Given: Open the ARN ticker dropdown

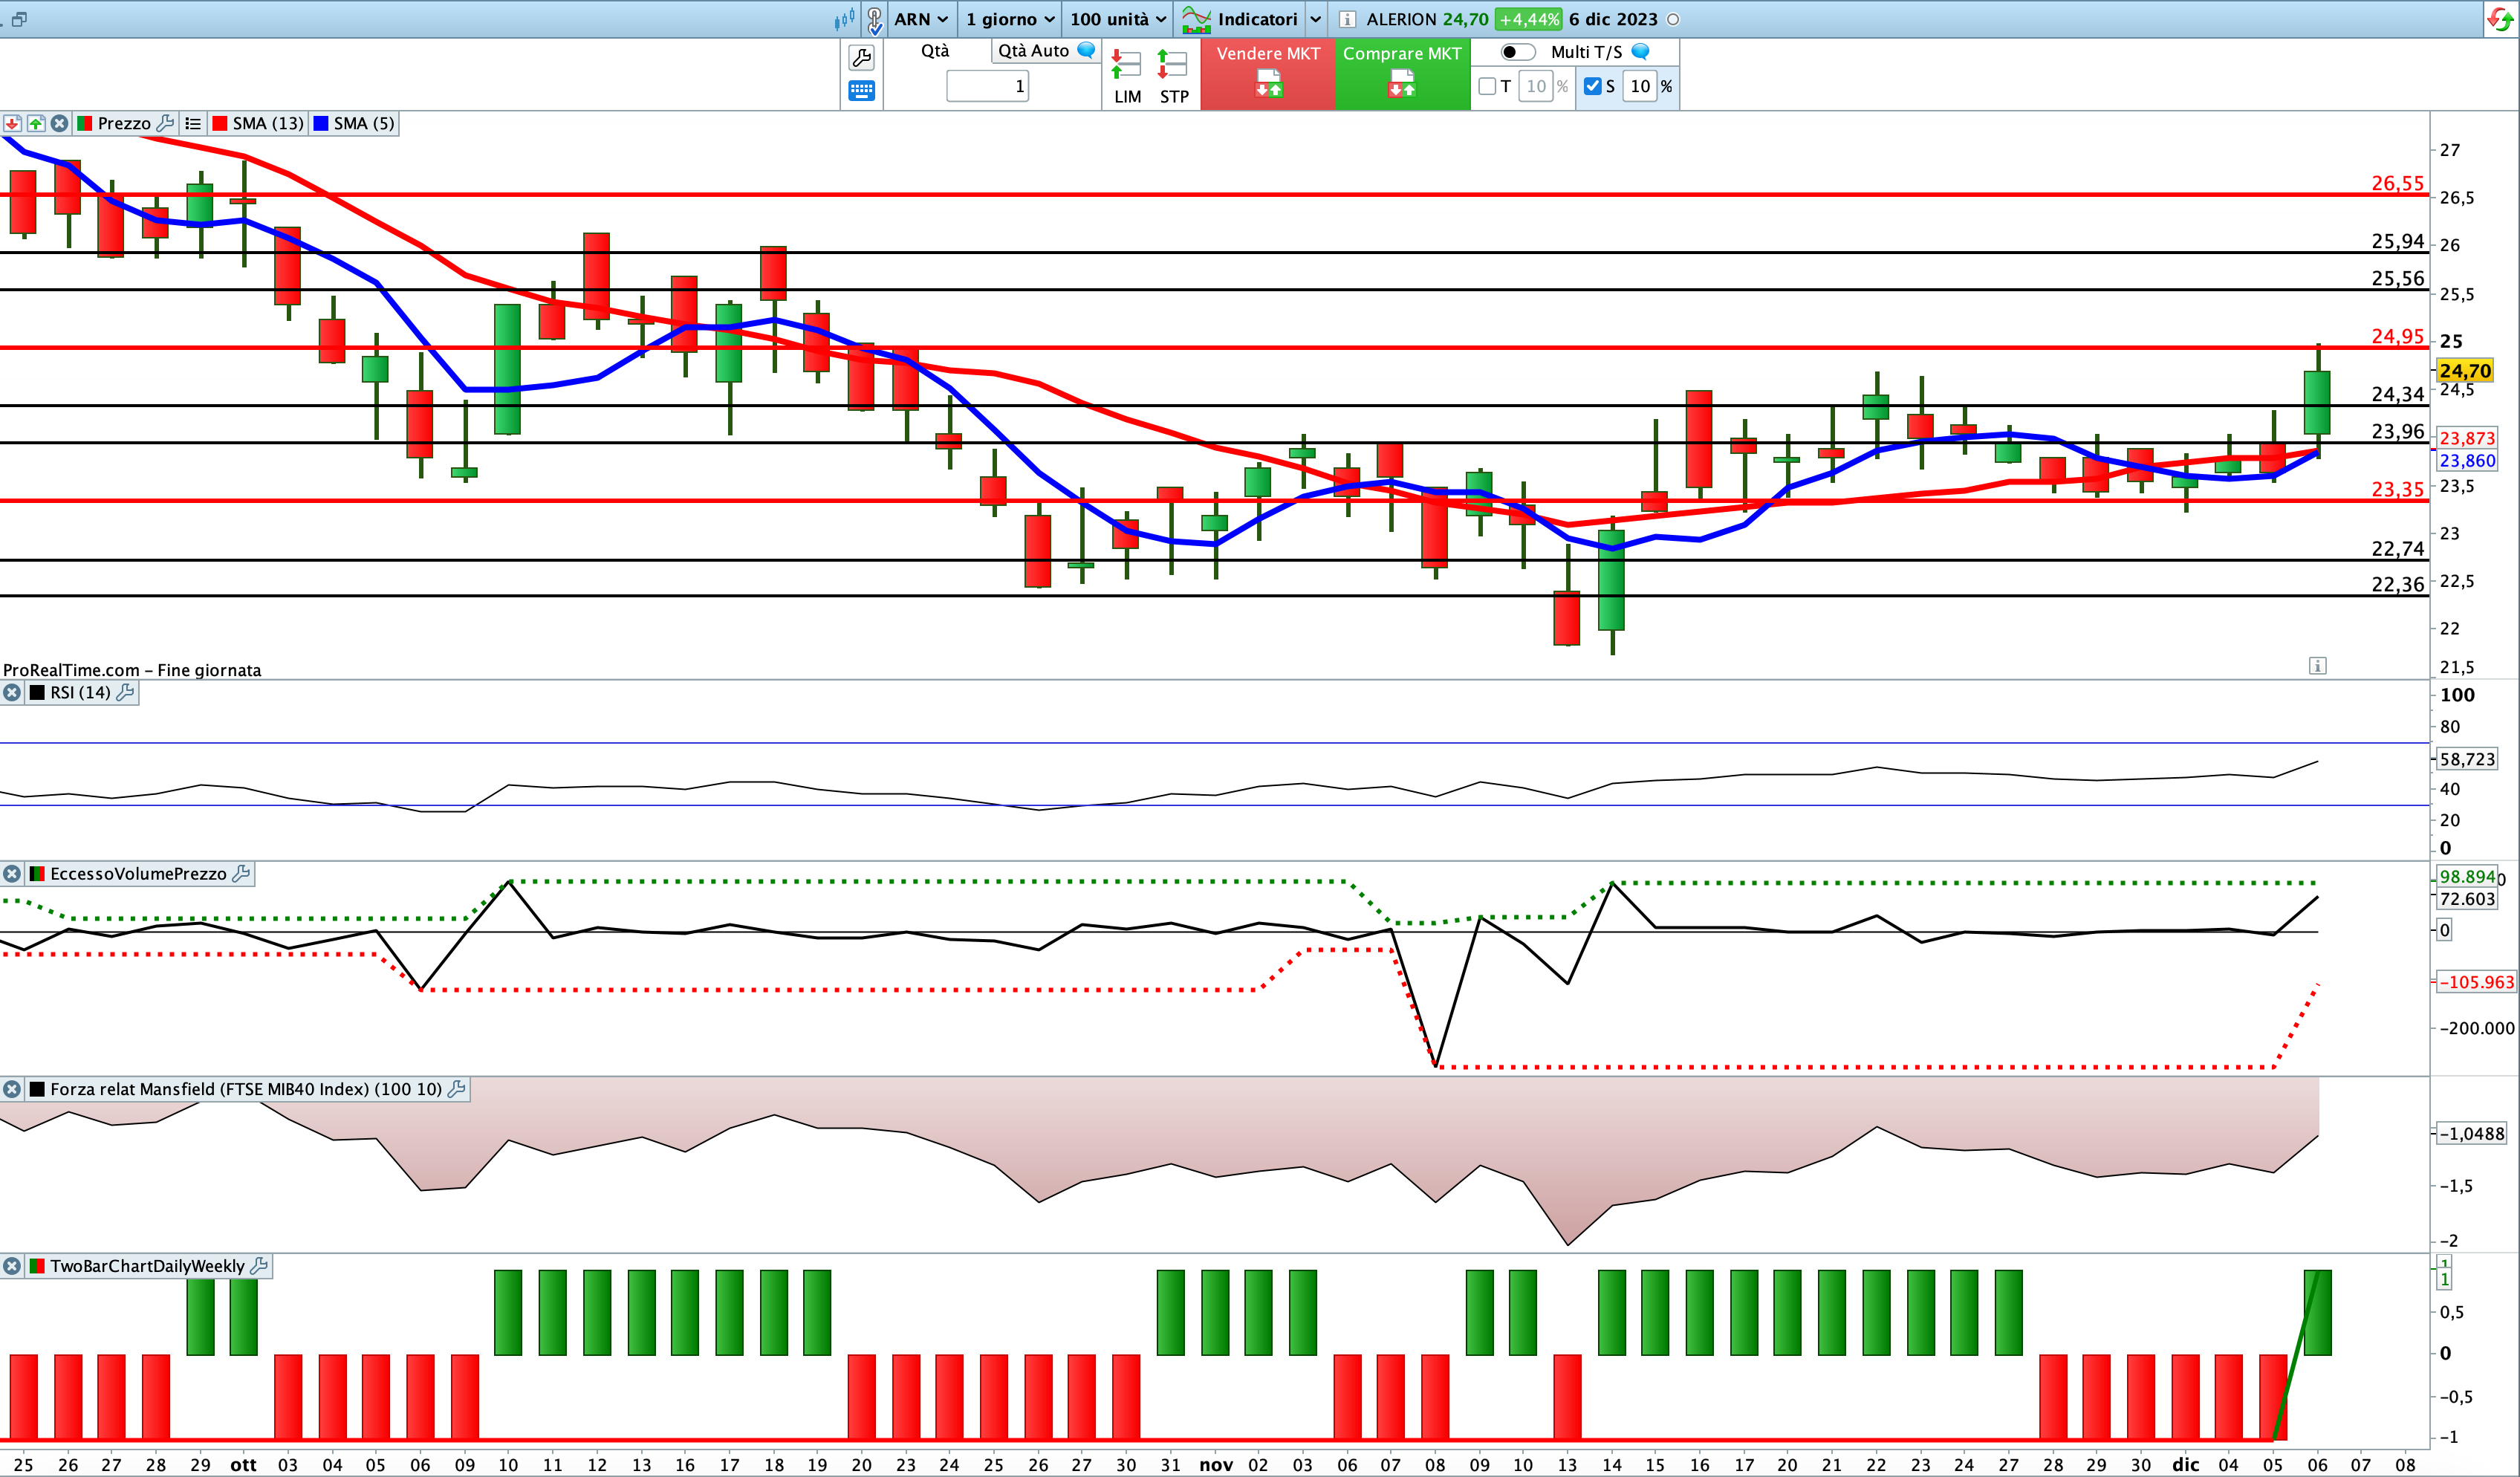Looking at the screenshot, I should (x=920, y=19).
